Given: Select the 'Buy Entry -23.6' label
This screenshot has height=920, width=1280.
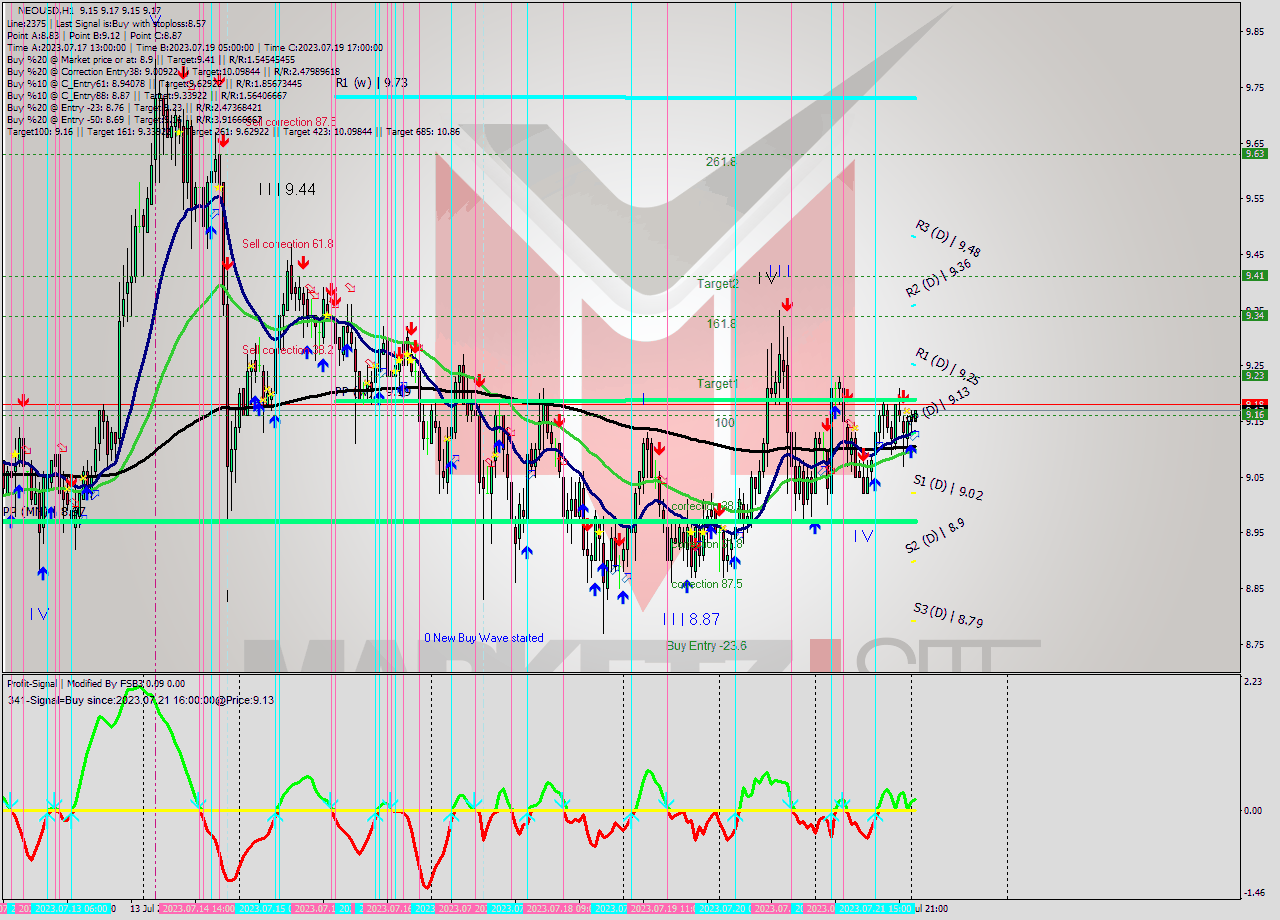Looking at the screenshot, I should point(706,646).
